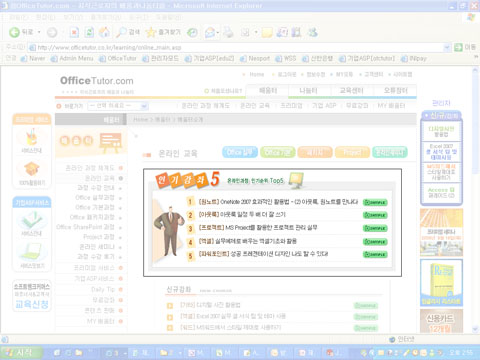This screenshot has width=480, height=360.
Task: Click the Refresh page icon
Action: coord(89,32)
